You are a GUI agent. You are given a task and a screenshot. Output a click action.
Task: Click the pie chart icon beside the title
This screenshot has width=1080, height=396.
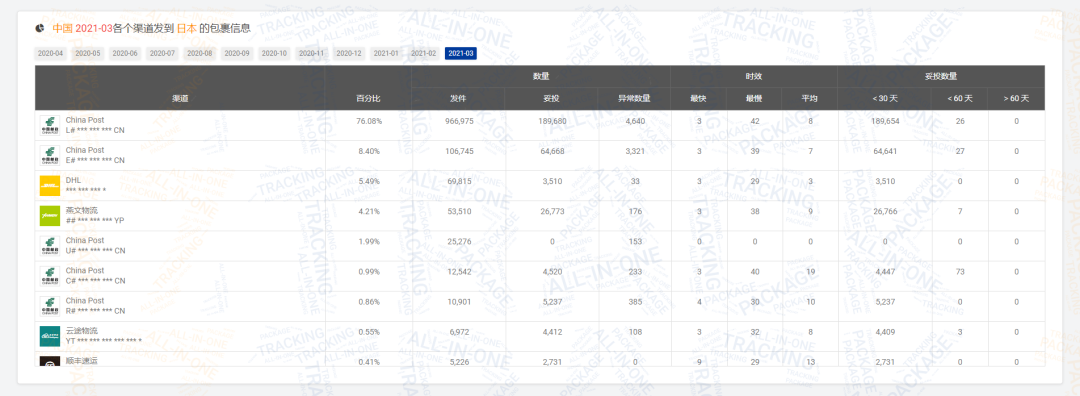[x=40, y=28]
